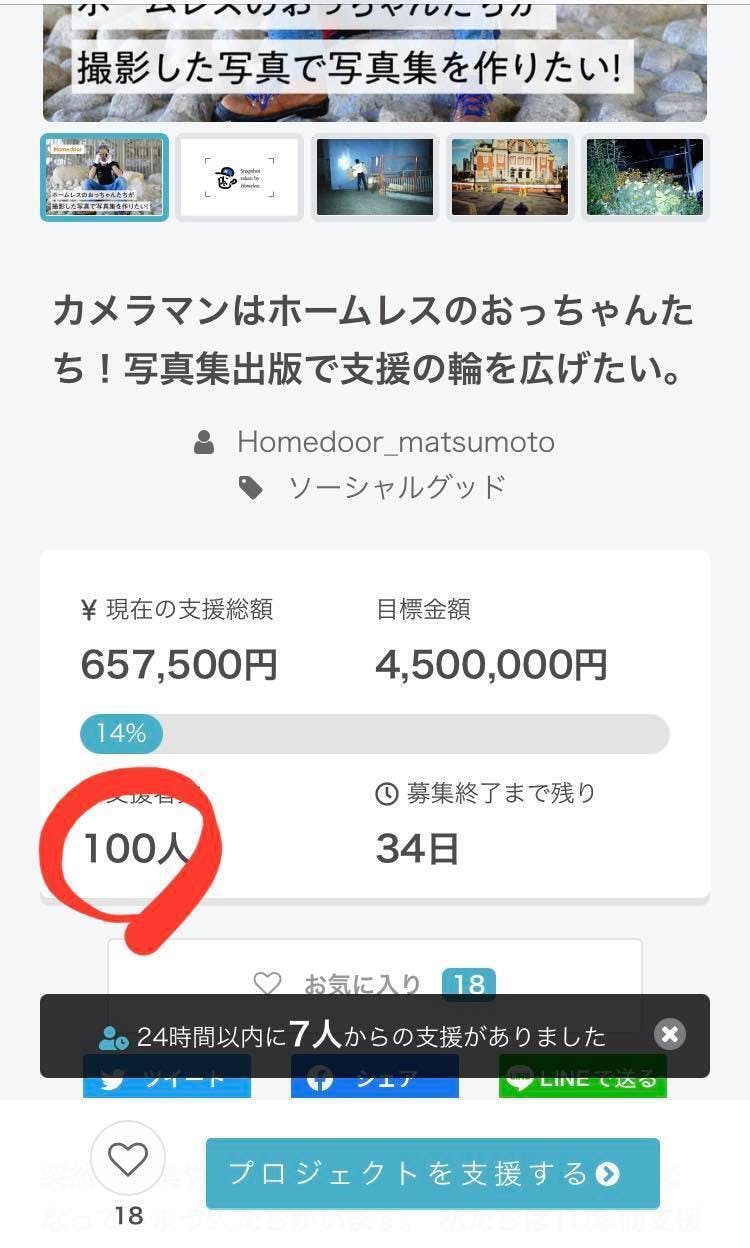The height and width of the screenshot is (1248, 750).
Task: Click the heart icon above the 18 count
Action: pyautogui.click(x=128, y=1160)
